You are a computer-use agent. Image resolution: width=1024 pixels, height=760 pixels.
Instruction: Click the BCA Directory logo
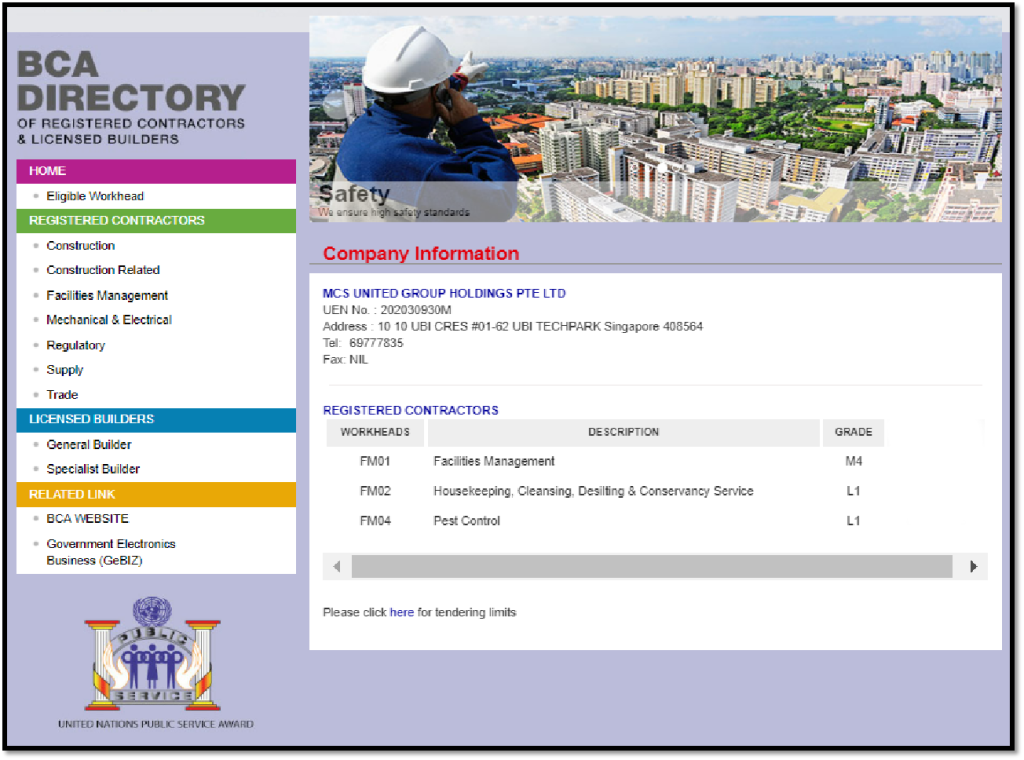click(131, 97)
